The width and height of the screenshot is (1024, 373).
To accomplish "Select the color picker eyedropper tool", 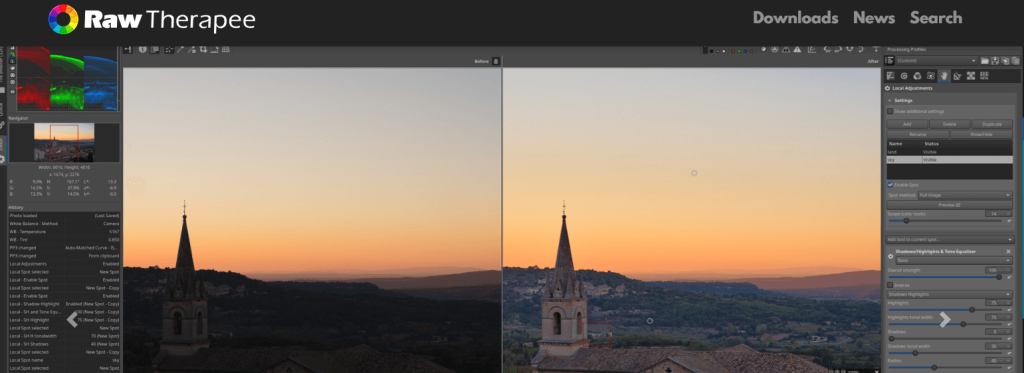I will tap(192, 49).
